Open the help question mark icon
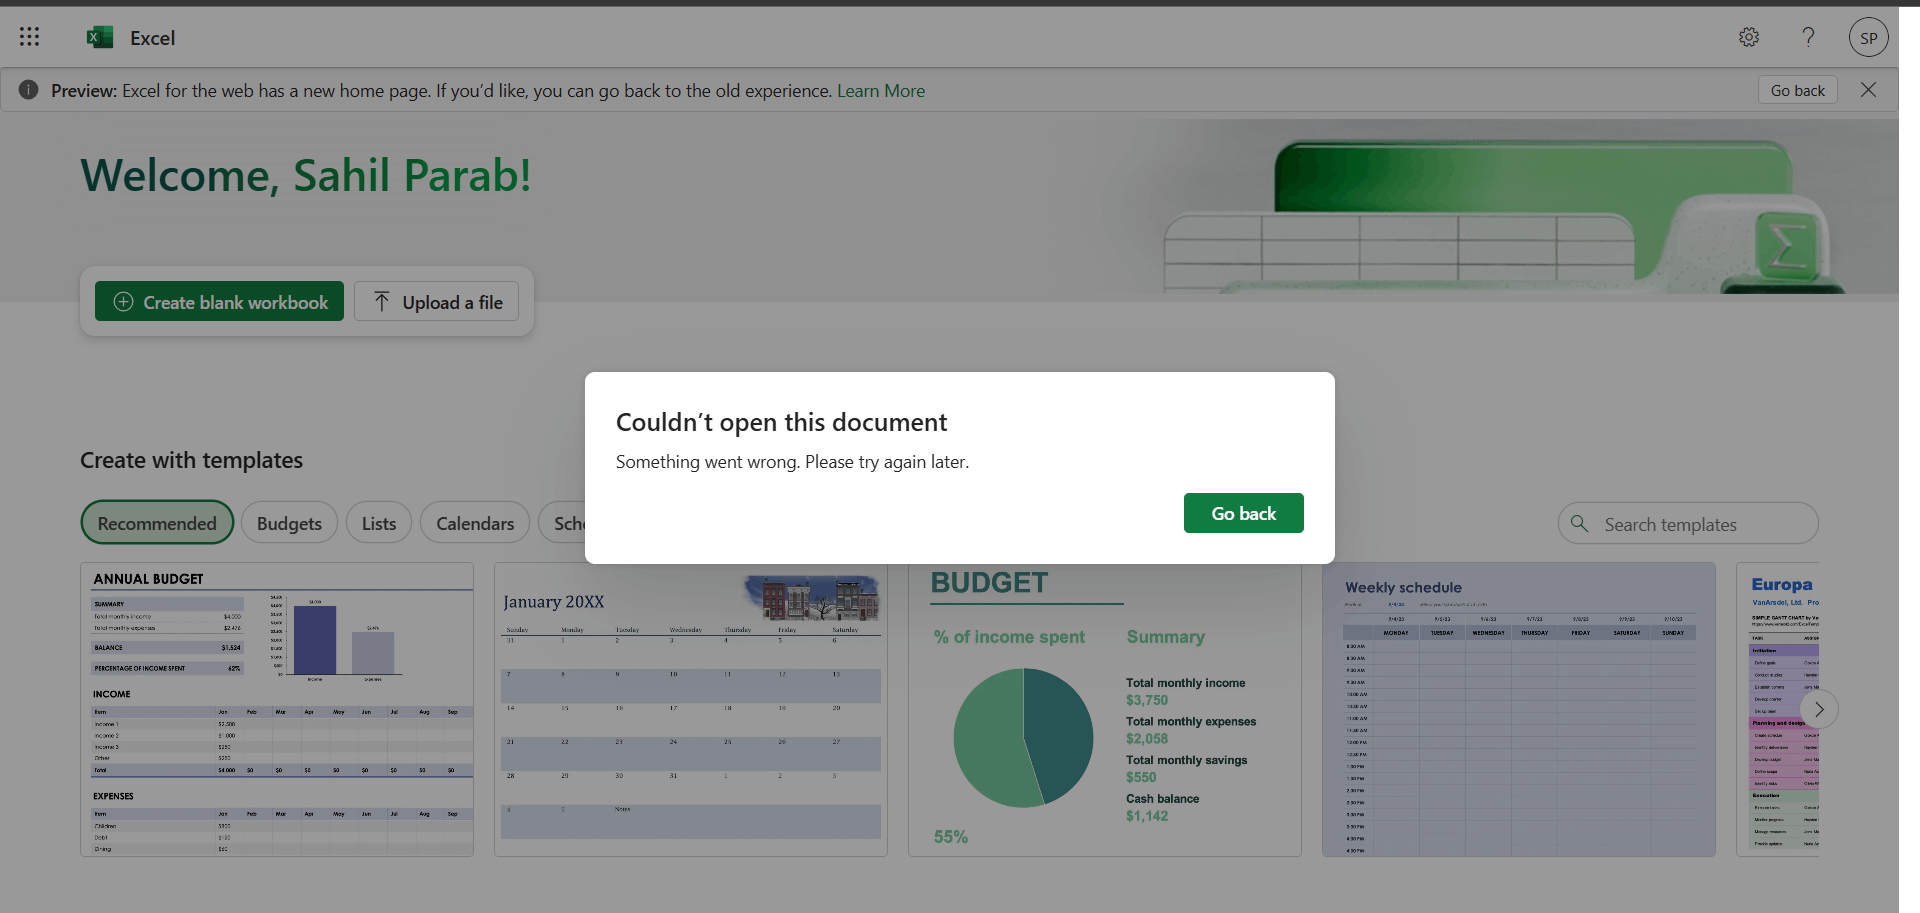The height and width of the screenshot is (913, 1920). pos(1808,37)
